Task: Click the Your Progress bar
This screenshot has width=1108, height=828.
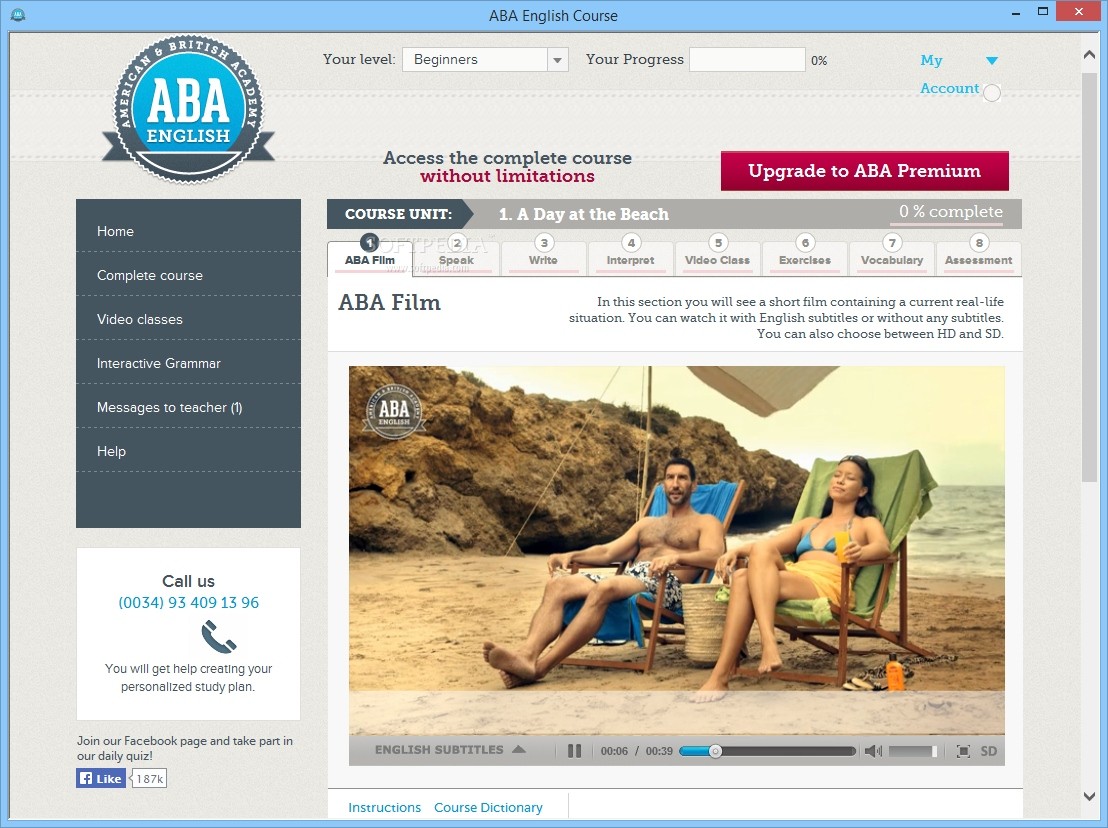Action: coord(747,59)
